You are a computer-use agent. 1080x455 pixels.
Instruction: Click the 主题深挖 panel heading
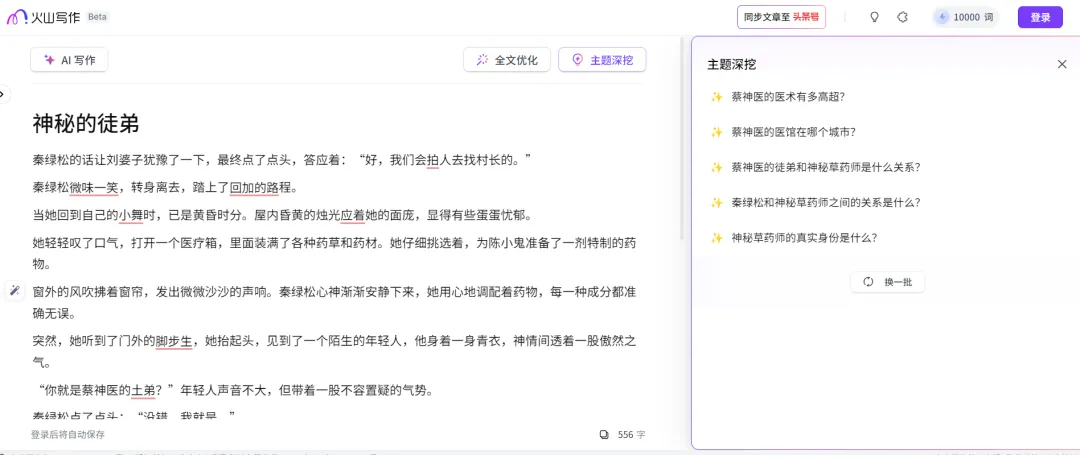click(x=731, y=64)
